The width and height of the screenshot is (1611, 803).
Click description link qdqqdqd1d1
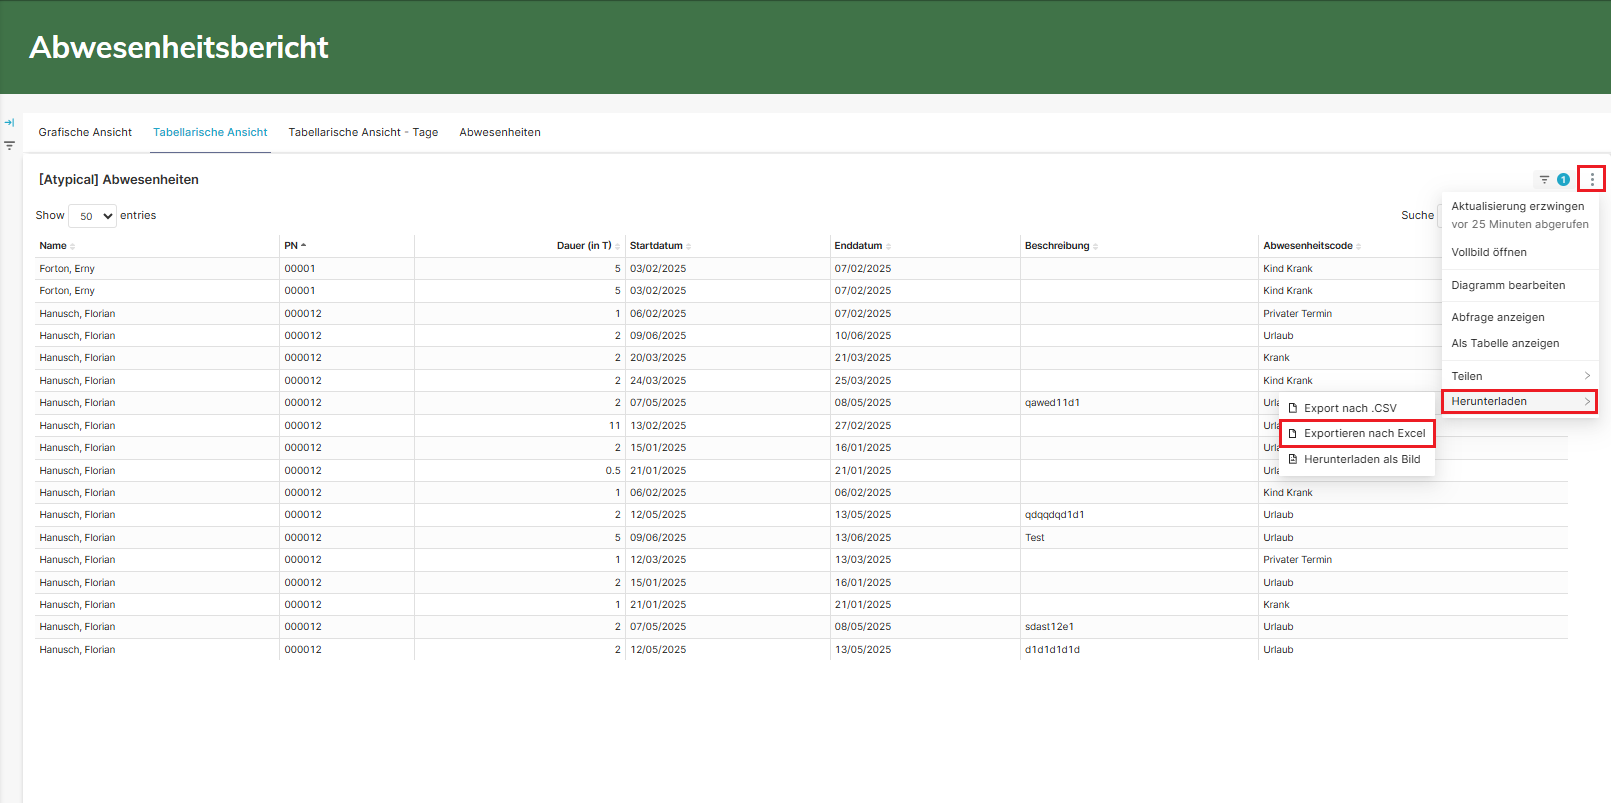(1054, 515)
